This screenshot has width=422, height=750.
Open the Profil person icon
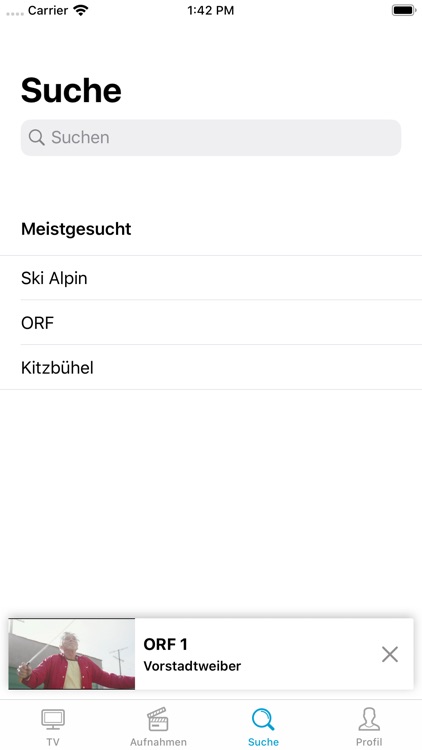(x=369, y=719)
